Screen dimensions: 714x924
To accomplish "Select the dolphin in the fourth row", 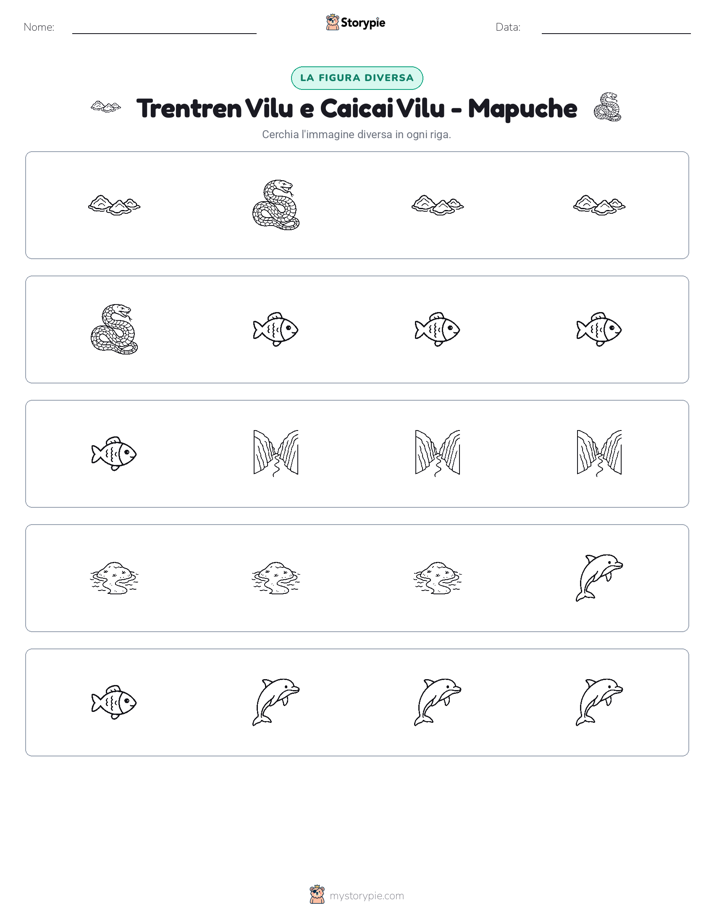I will pyautogui.click(x=599, y=578).
